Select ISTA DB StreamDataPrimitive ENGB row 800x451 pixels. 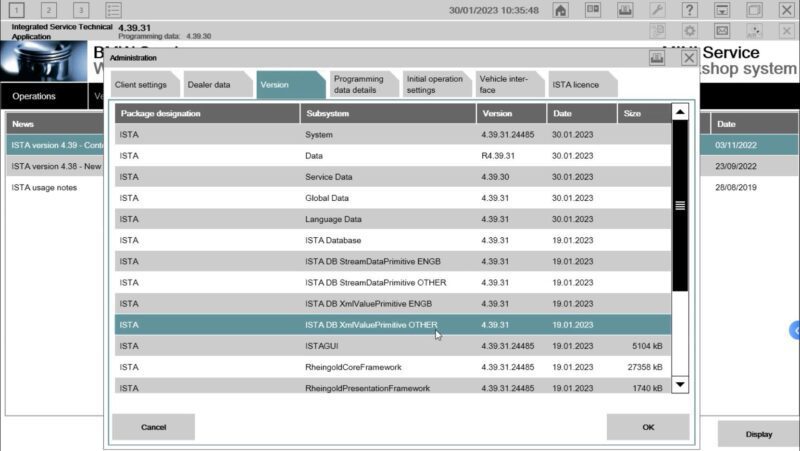[393, 261]
